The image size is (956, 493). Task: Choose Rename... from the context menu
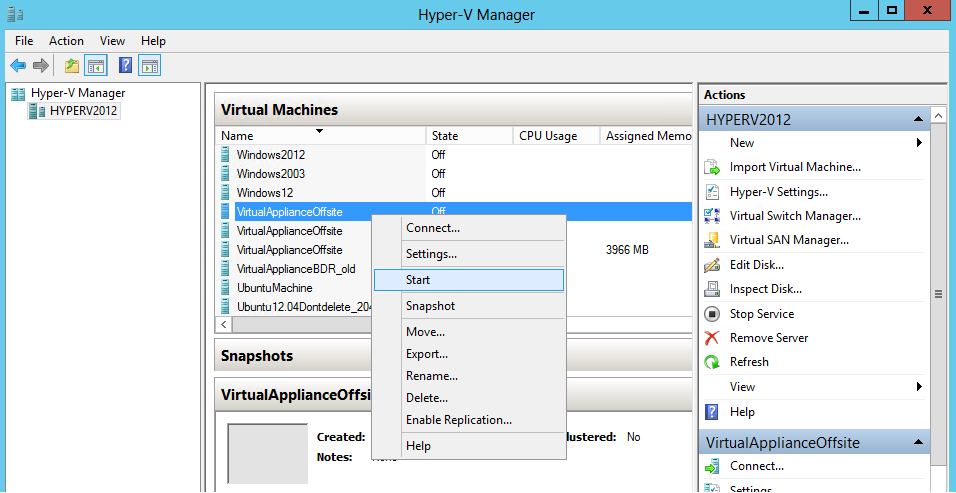(x=468, y=376)
